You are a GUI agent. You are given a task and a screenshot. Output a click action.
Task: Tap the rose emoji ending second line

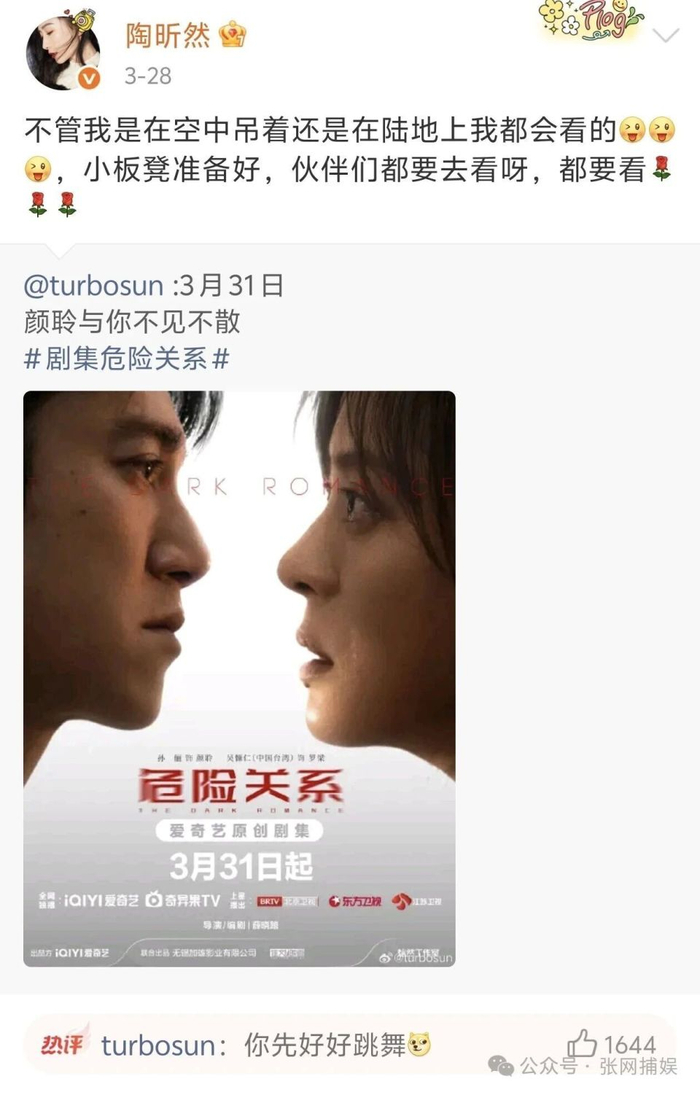click(x=661, y=168)
